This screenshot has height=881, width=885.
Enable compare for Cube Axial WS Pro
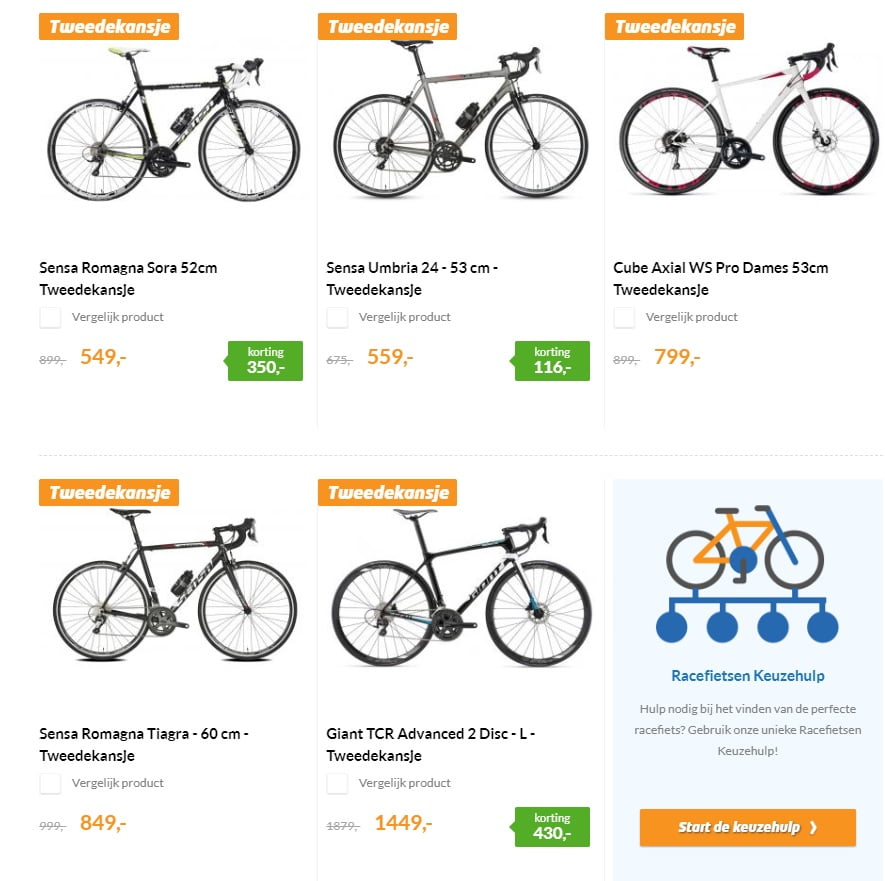coord(624,318)
